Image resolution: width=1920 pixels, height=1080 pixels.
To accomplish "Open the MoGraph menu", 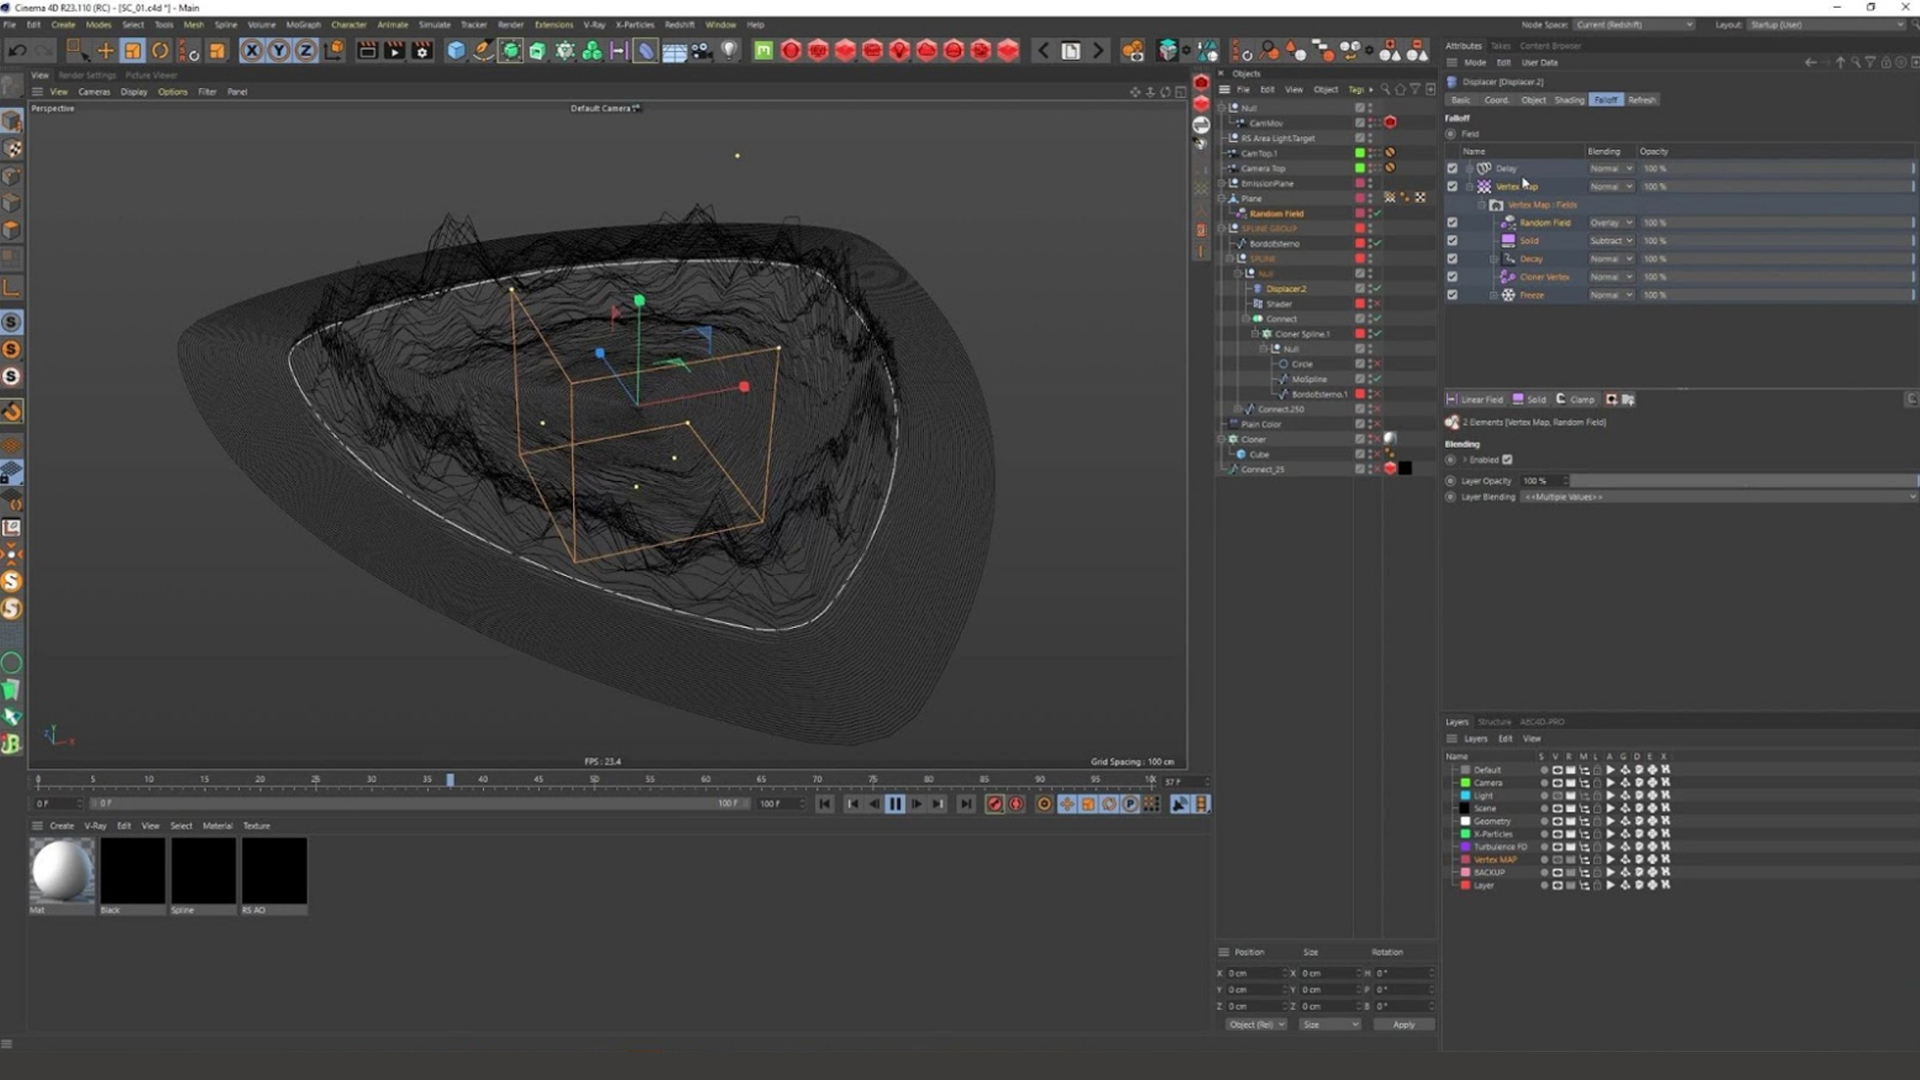I will click(x=303, y=24).
